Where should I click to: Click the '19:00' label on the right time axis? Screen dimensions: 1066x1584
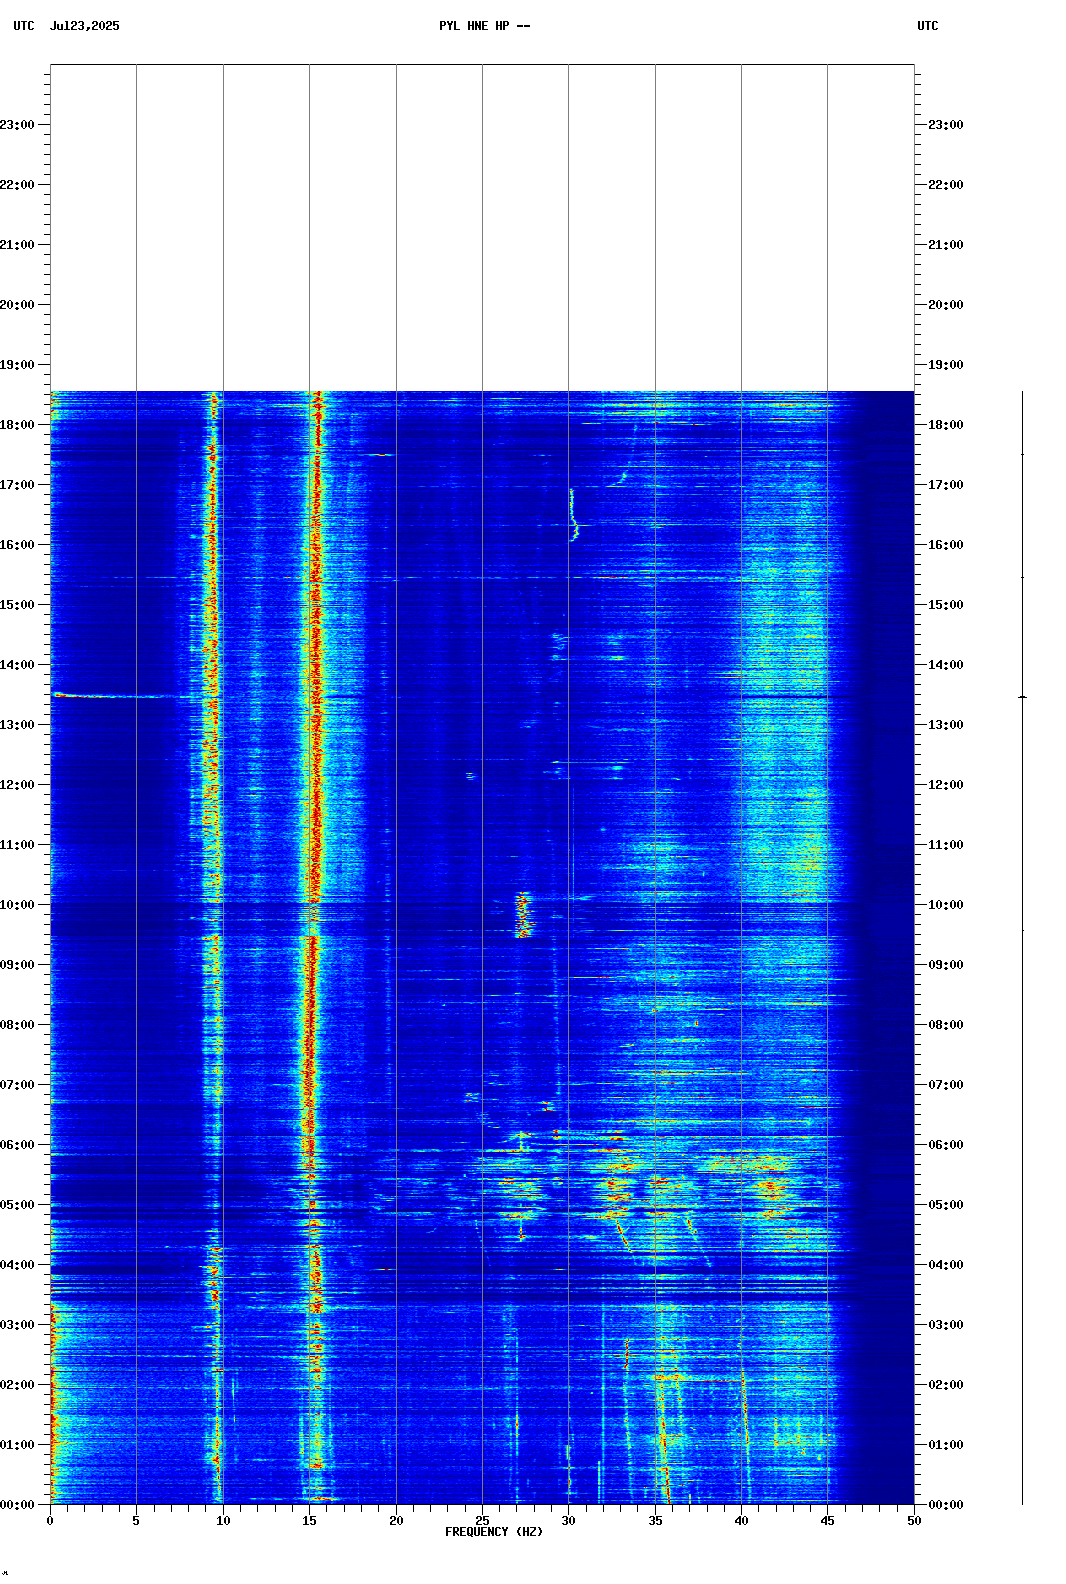tap(946, 365)
